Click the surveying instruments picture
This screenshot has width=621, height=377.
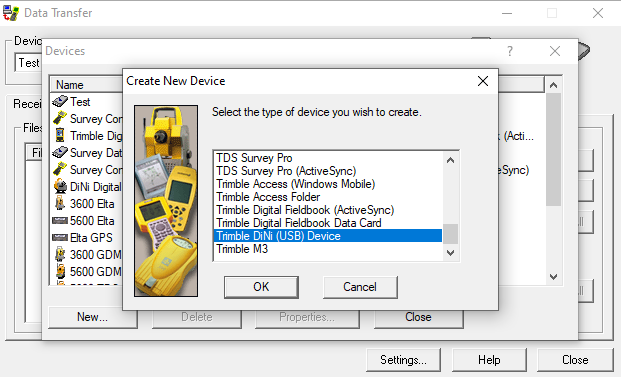coord(166,201)
